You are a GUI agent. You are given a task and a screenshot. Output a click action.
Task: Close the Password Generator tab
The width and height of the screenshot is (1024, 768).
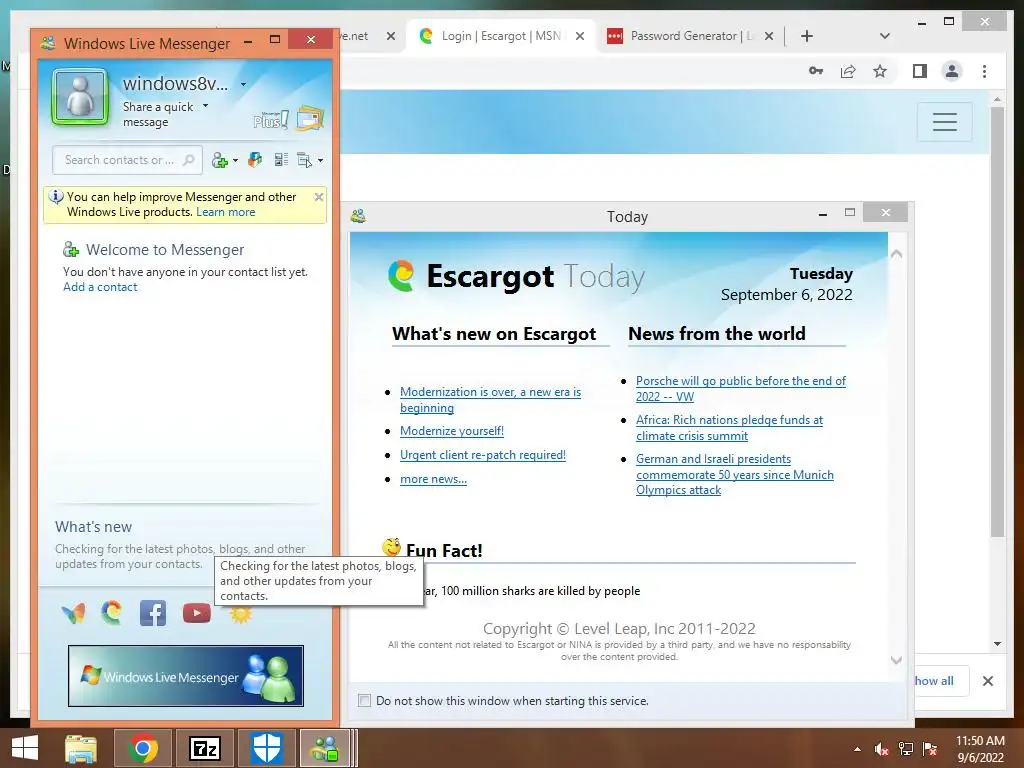(769, 36)
